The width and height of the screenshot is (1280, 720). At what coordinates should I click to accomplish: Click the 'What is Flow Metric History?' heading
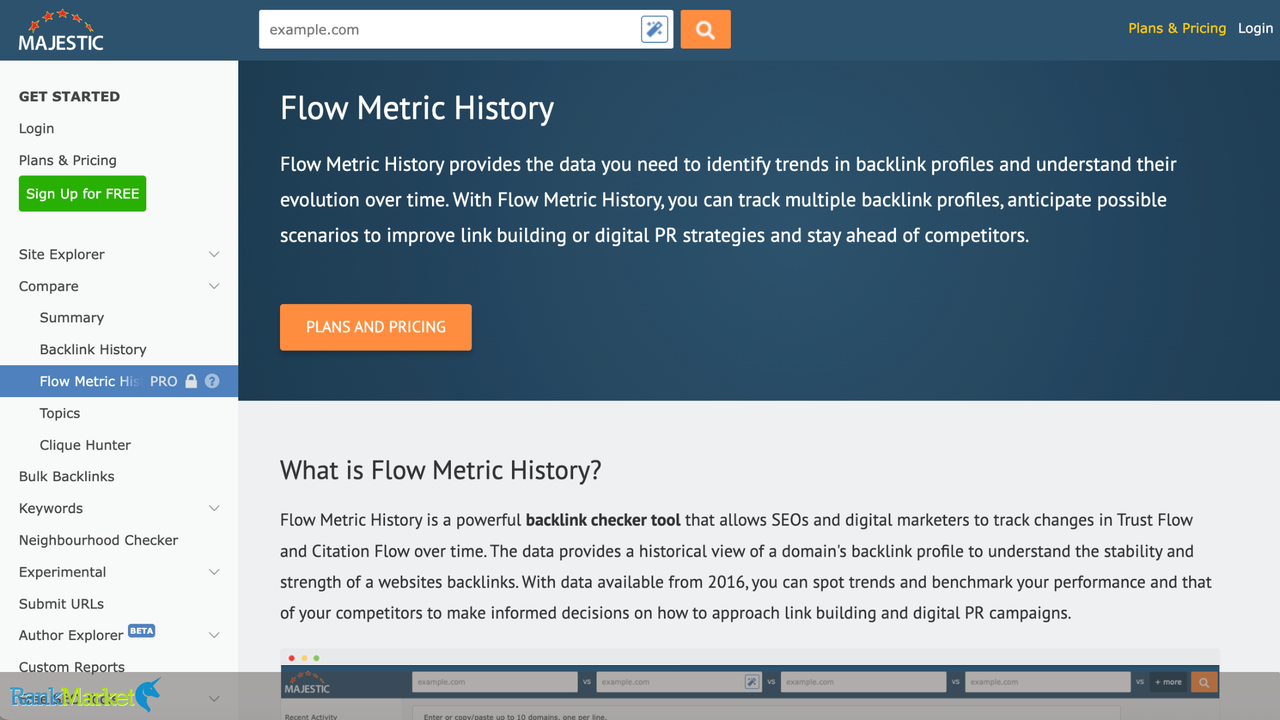441,470
